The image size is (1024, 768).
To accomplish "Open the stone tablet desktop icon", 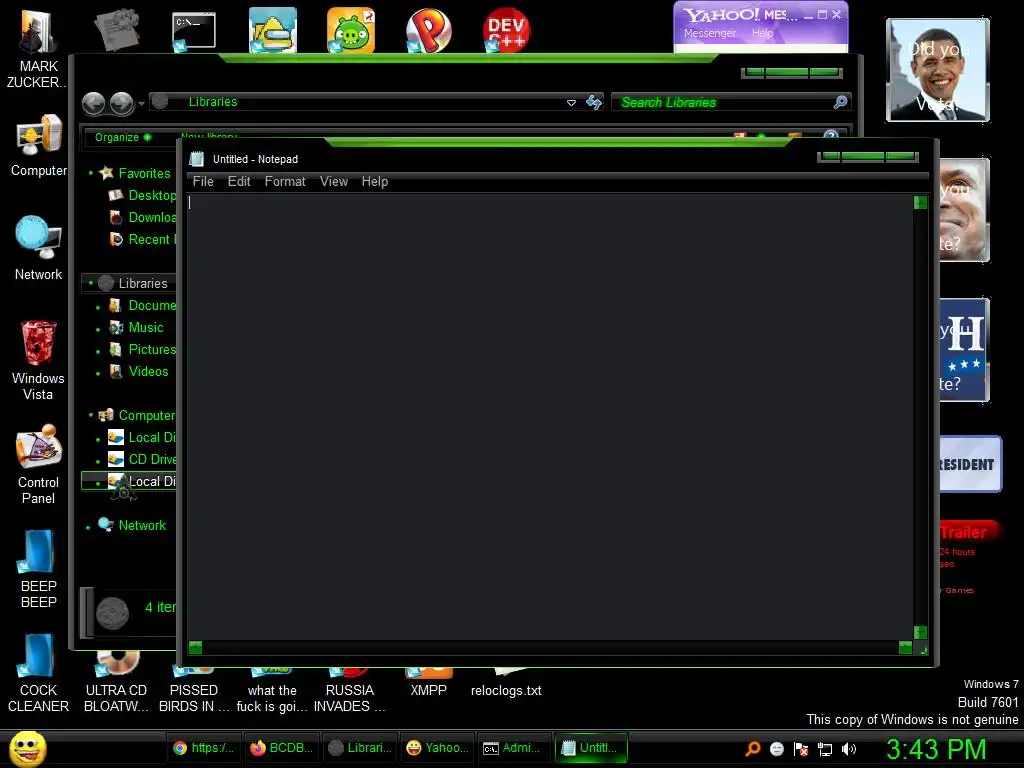I will click(x=116, y=30).
